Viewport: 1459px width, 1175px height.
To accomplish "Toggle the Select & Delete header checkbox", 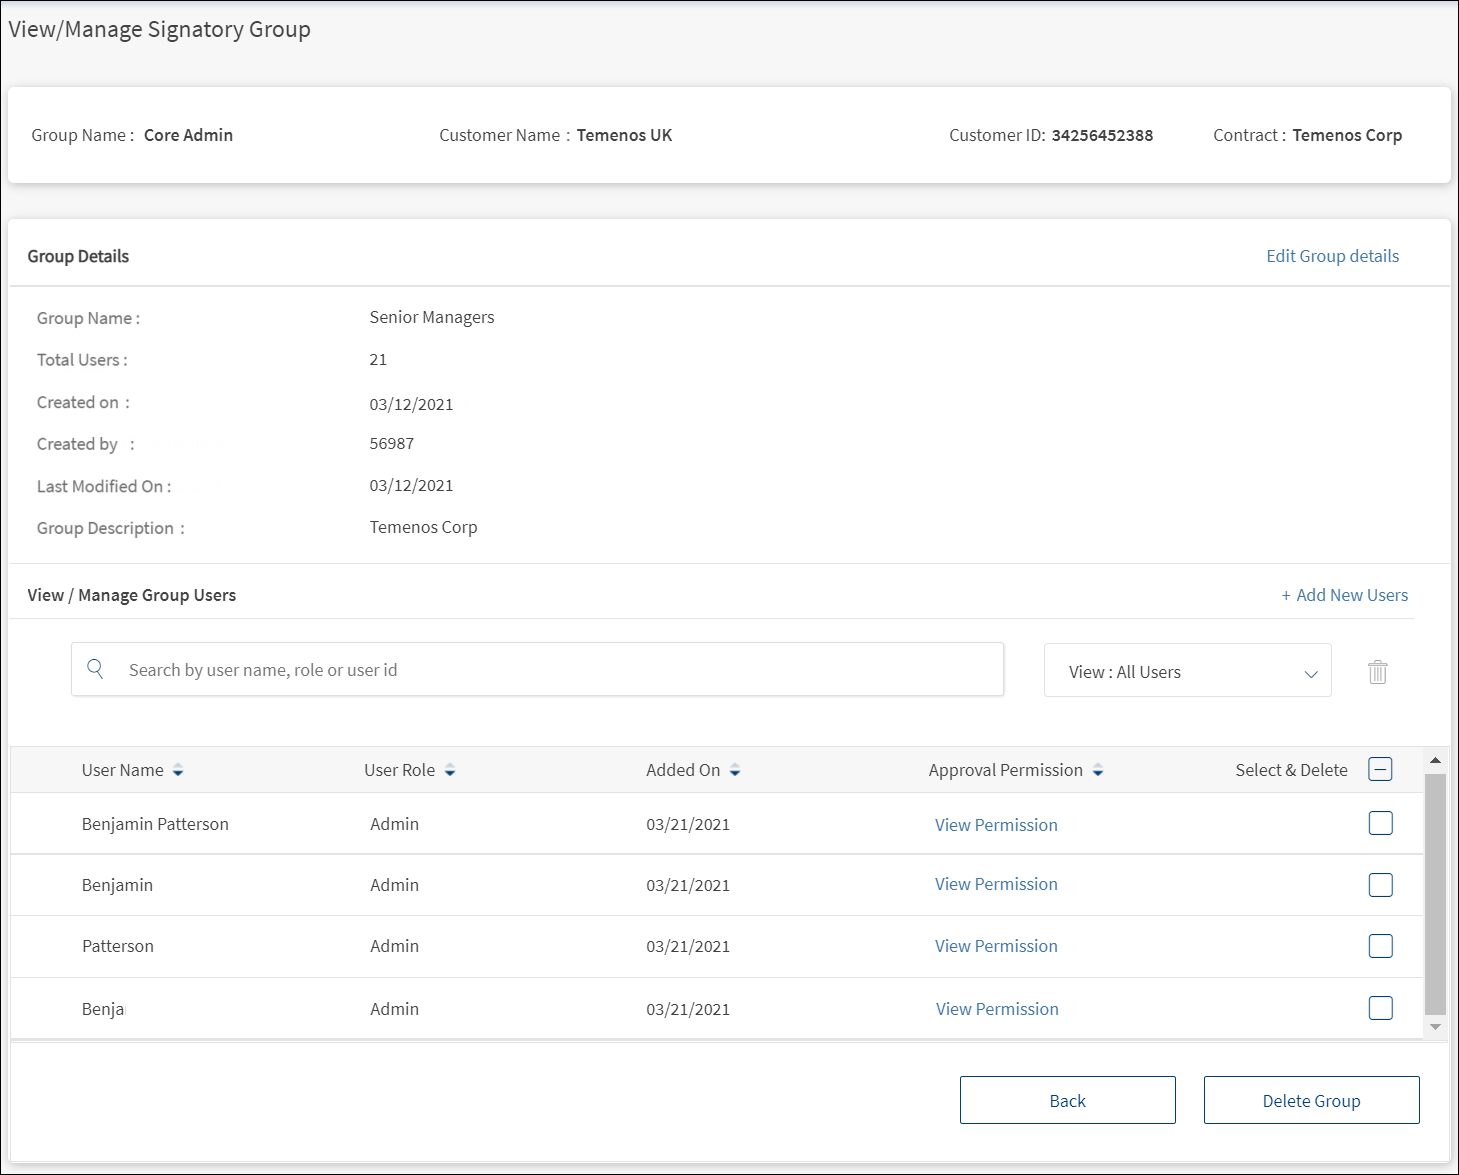I will (1380, 769).
